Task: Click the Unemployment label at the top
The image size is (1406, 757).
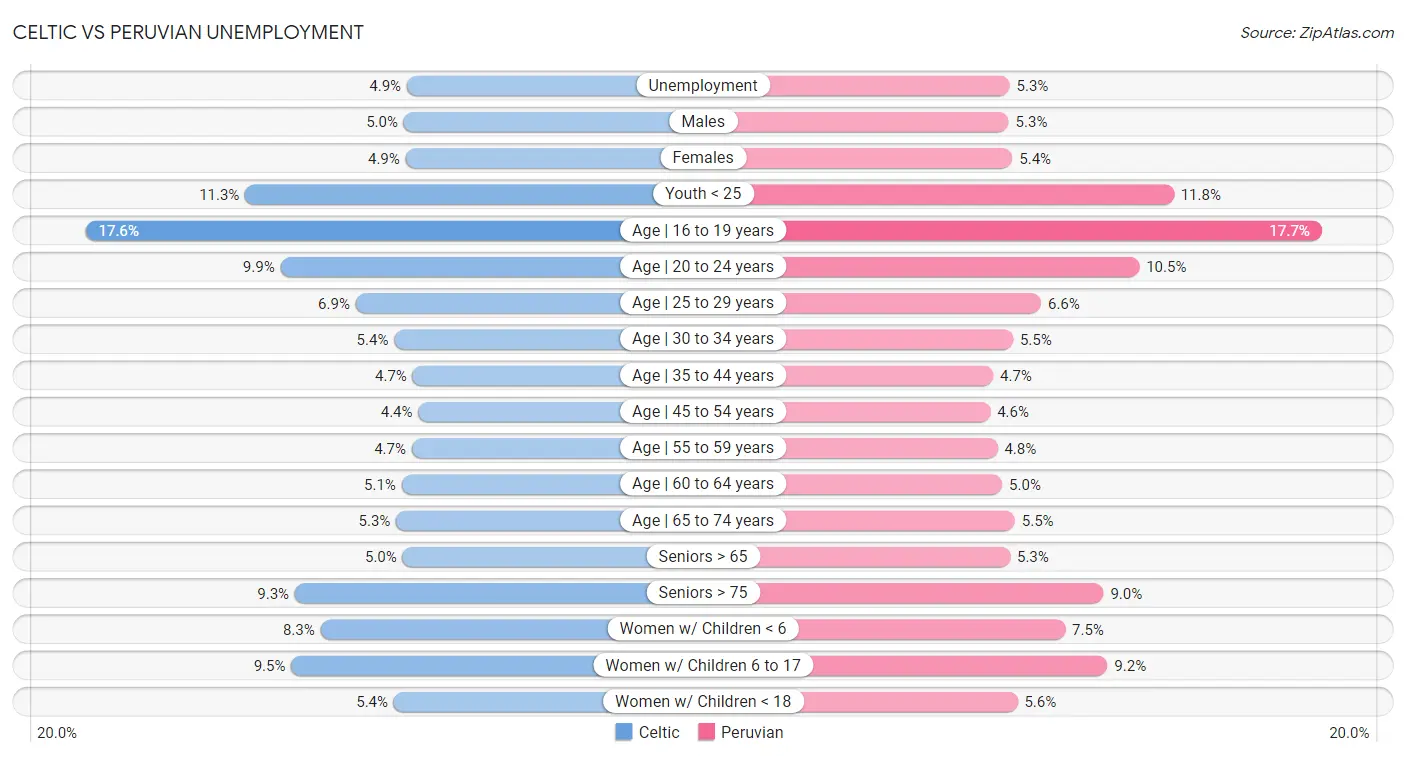Action: [x=703, y=85]
